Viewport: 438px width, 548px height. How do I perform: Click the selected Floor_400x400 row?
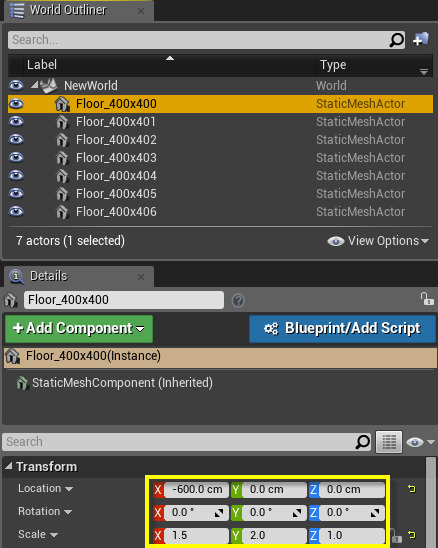220,104
